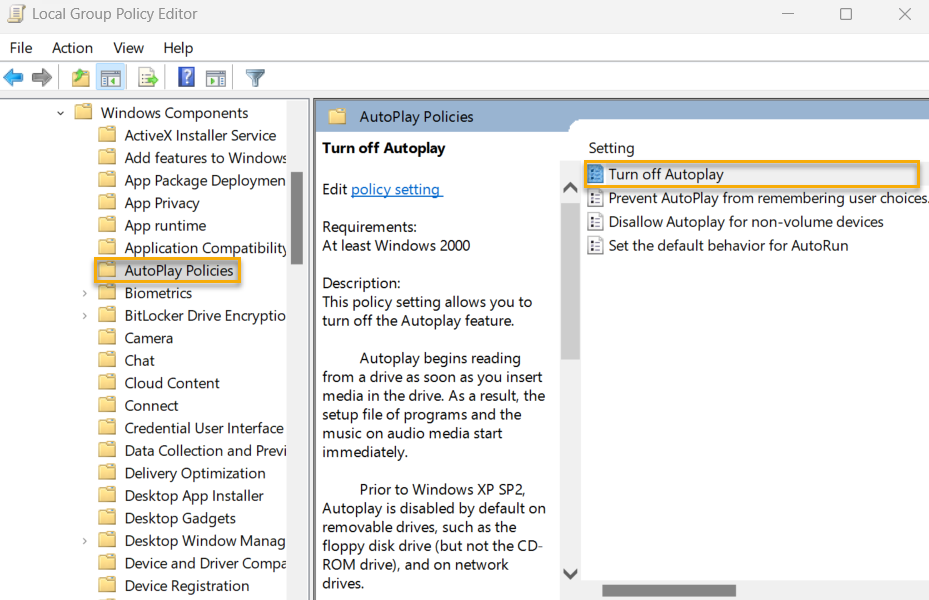Viewport: 929px width, 600px height.
Task: Expand the Biometrics tree node
Action: 83,292
